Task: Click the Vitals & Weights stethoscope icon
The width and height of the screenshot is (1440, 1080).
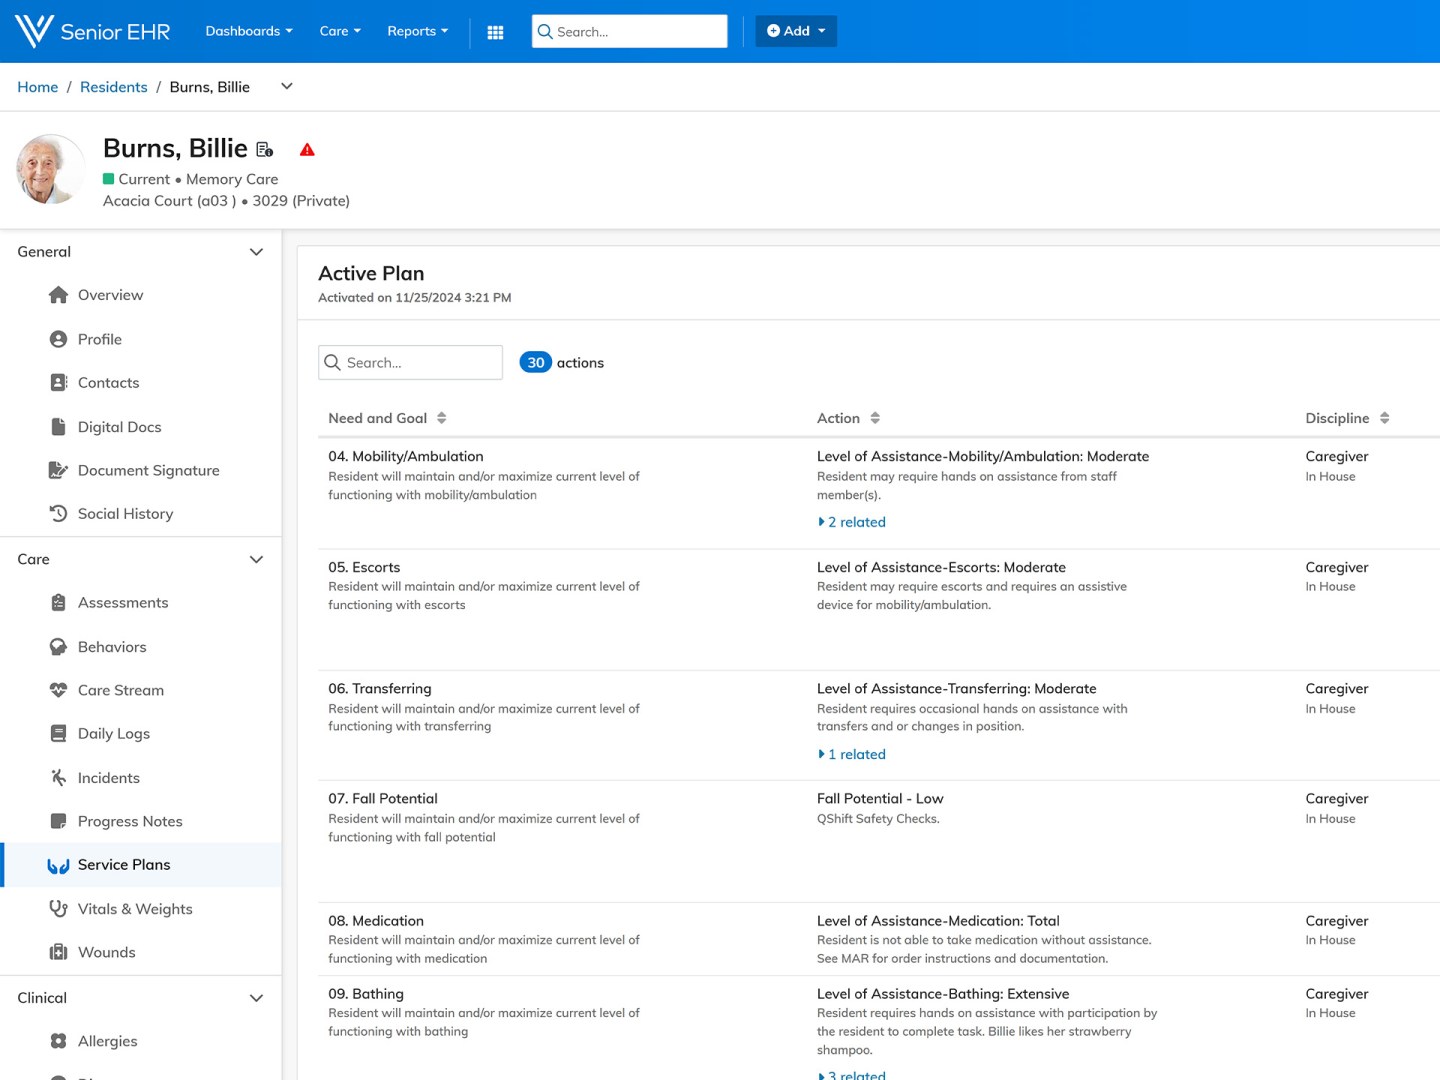Action: point(59,909)
